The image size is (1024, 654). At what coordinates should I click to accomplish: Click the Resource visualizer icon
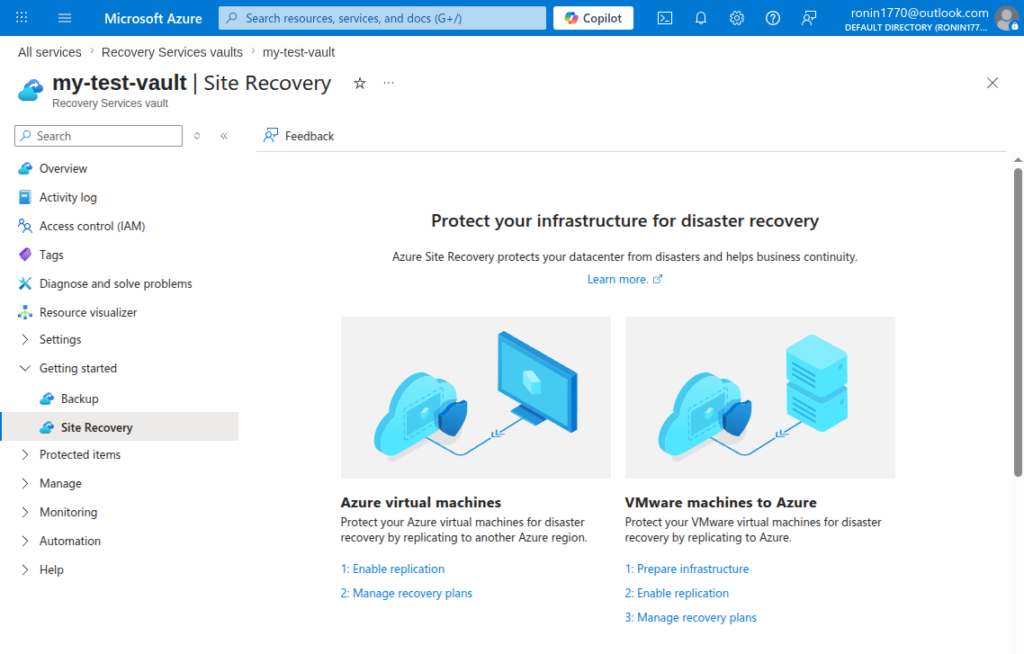tap(25, 312)
